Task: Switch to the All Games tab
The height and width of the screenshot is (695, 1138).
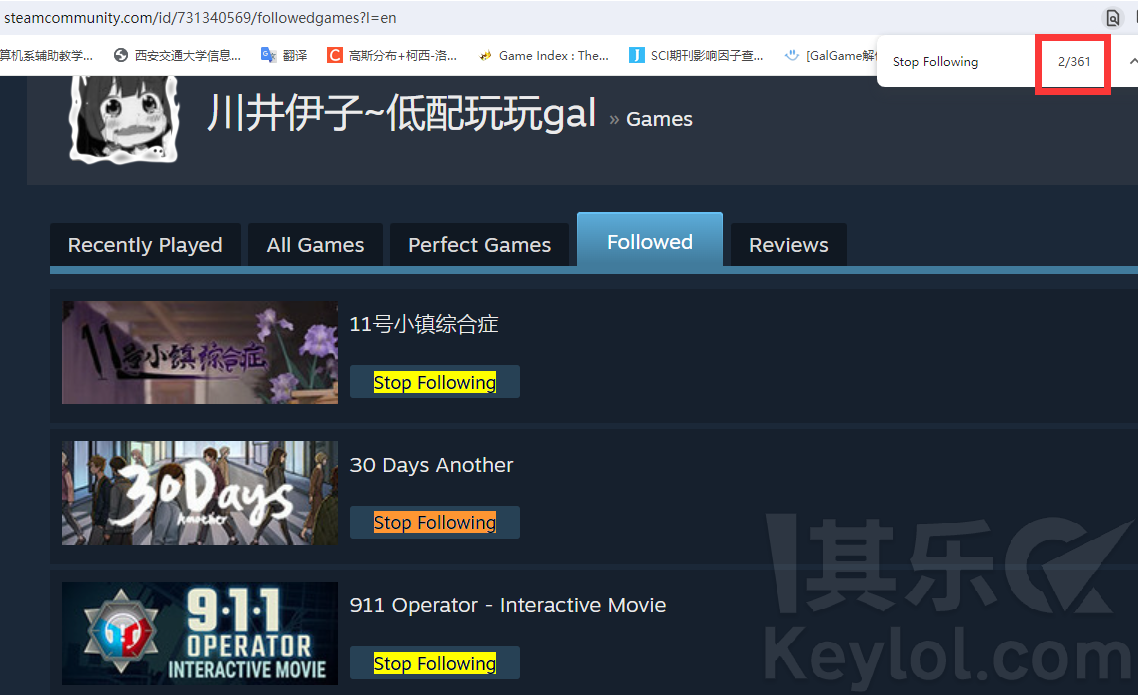Action: [315, 245]
